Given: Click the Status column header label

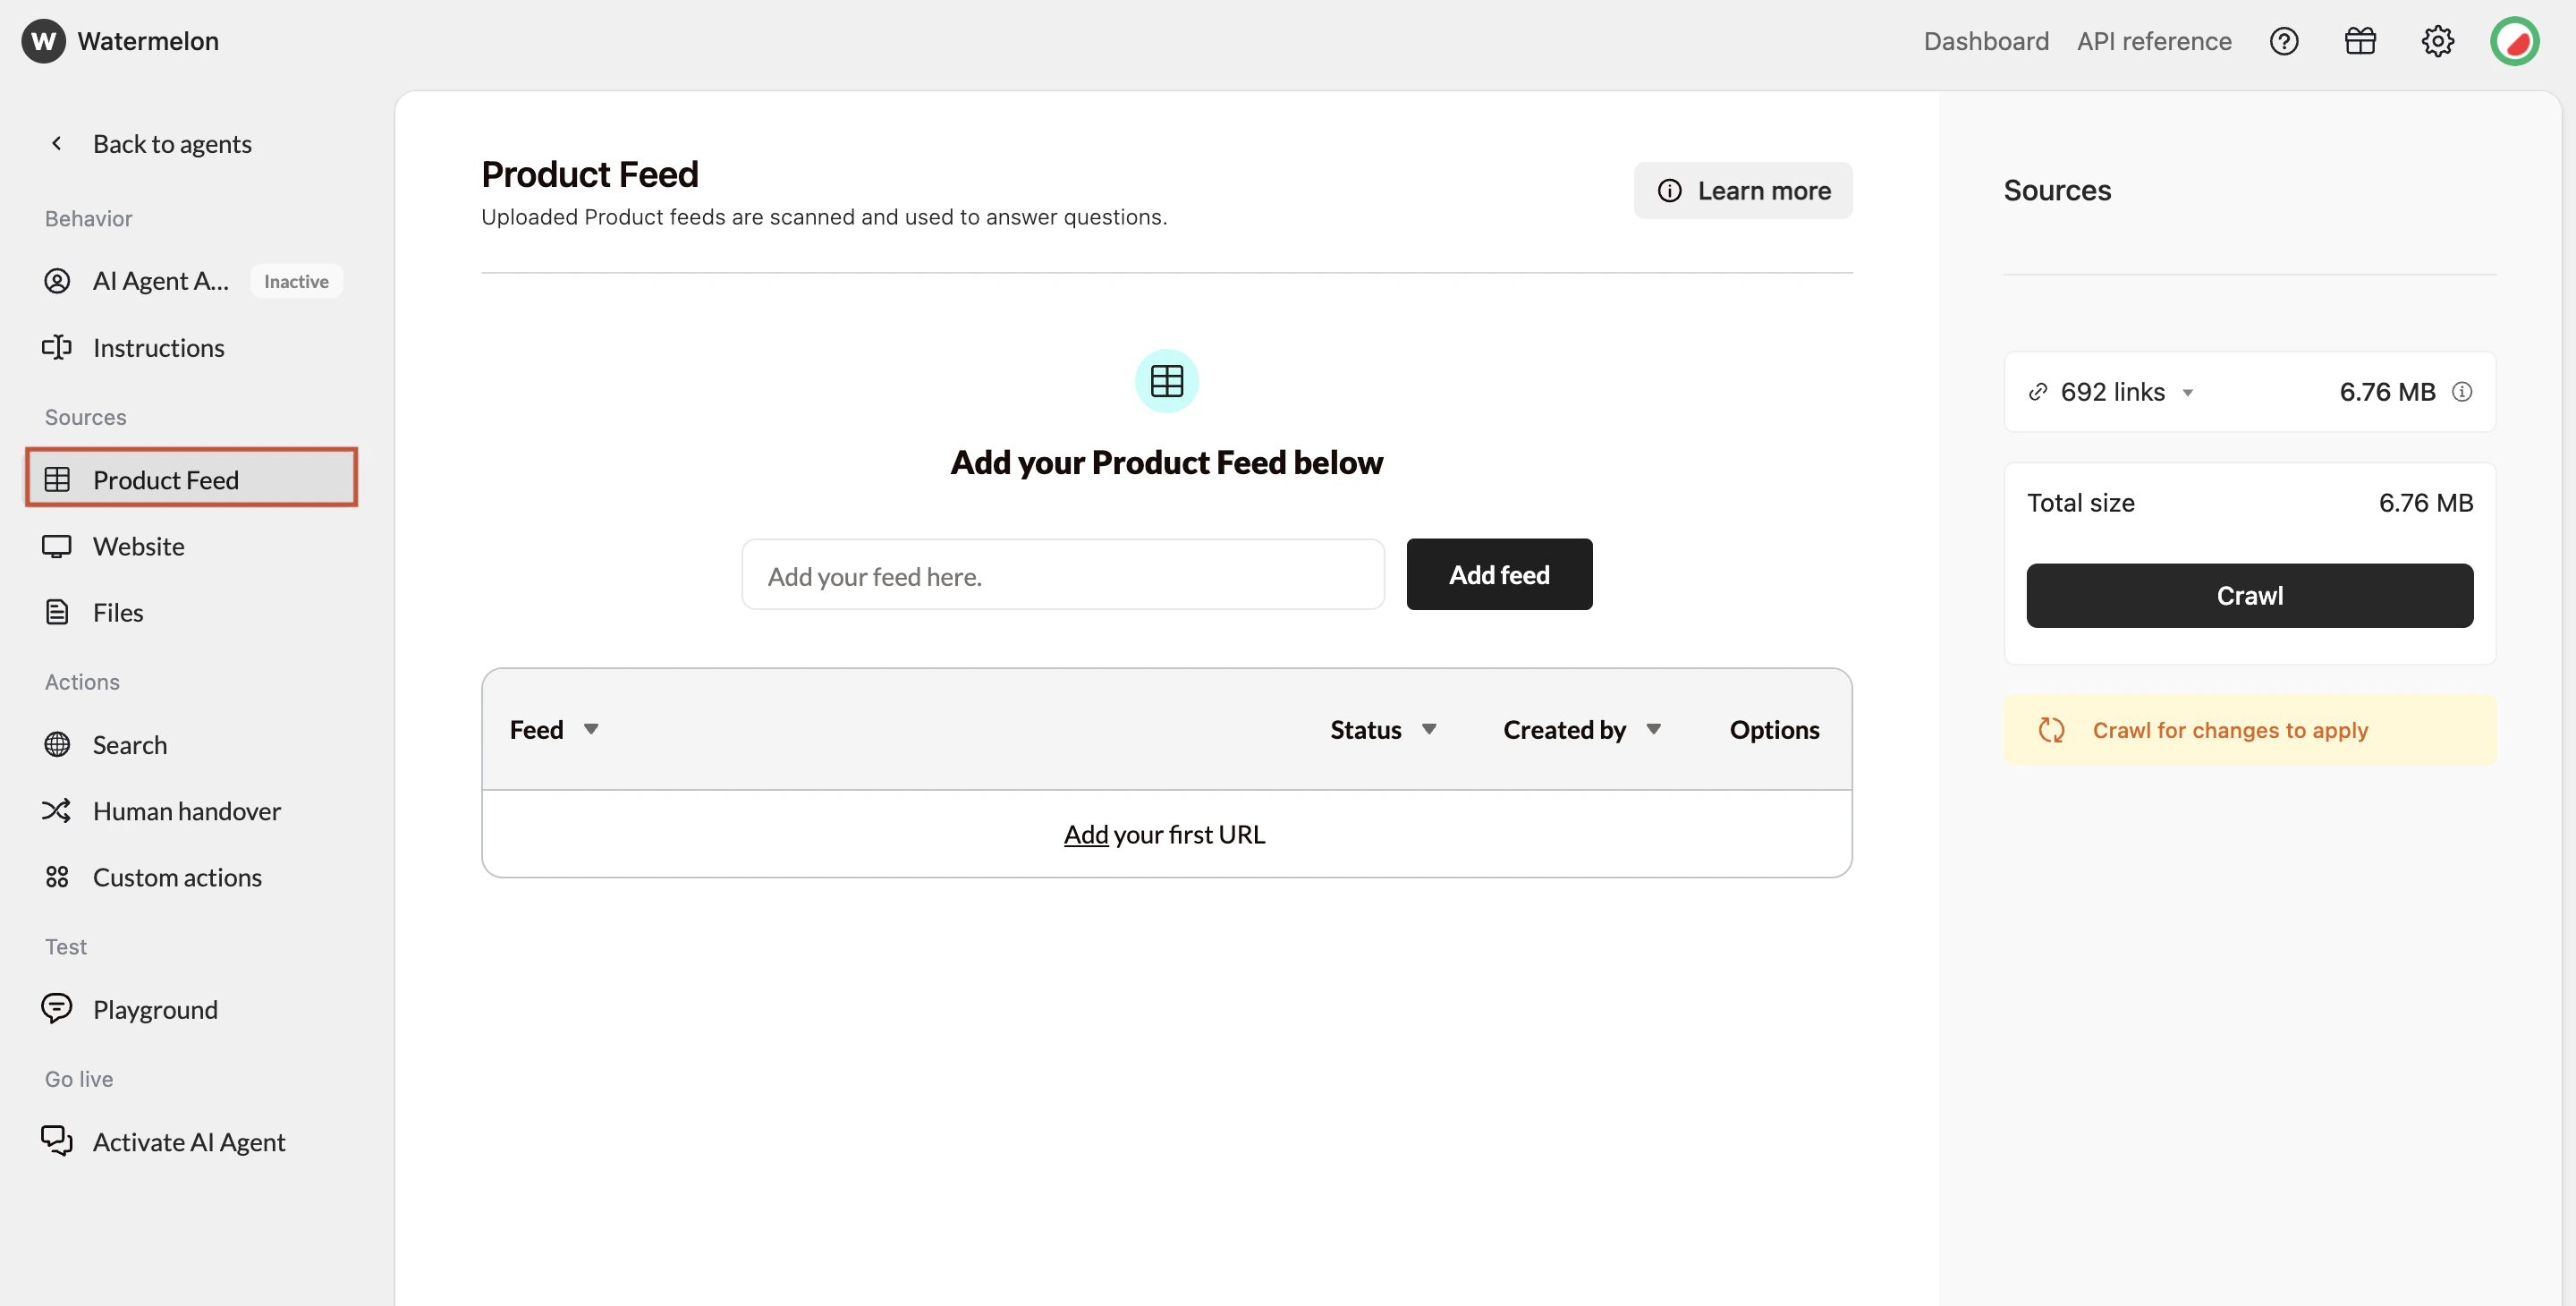Looking at the screenshot, I should pyautogui.click(x=1365, y=729).
